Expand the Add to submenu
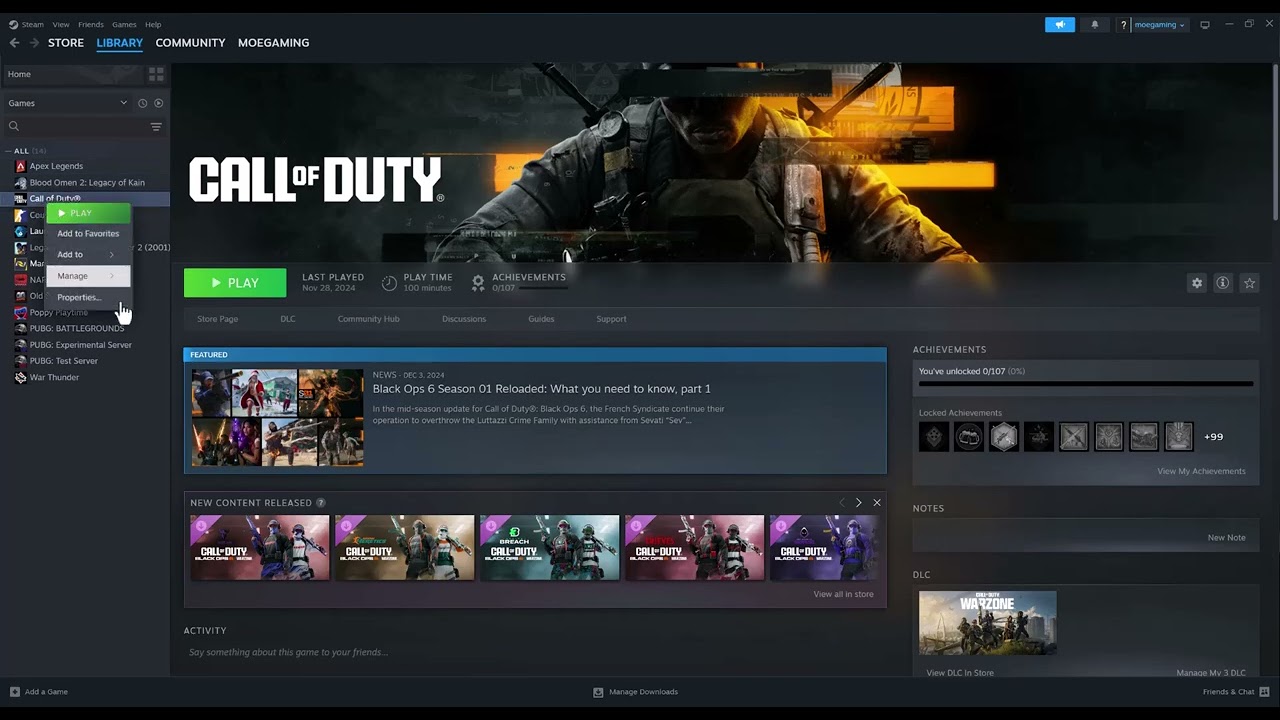This screenshot has height=720, width=1280. (x=88, y=254)
